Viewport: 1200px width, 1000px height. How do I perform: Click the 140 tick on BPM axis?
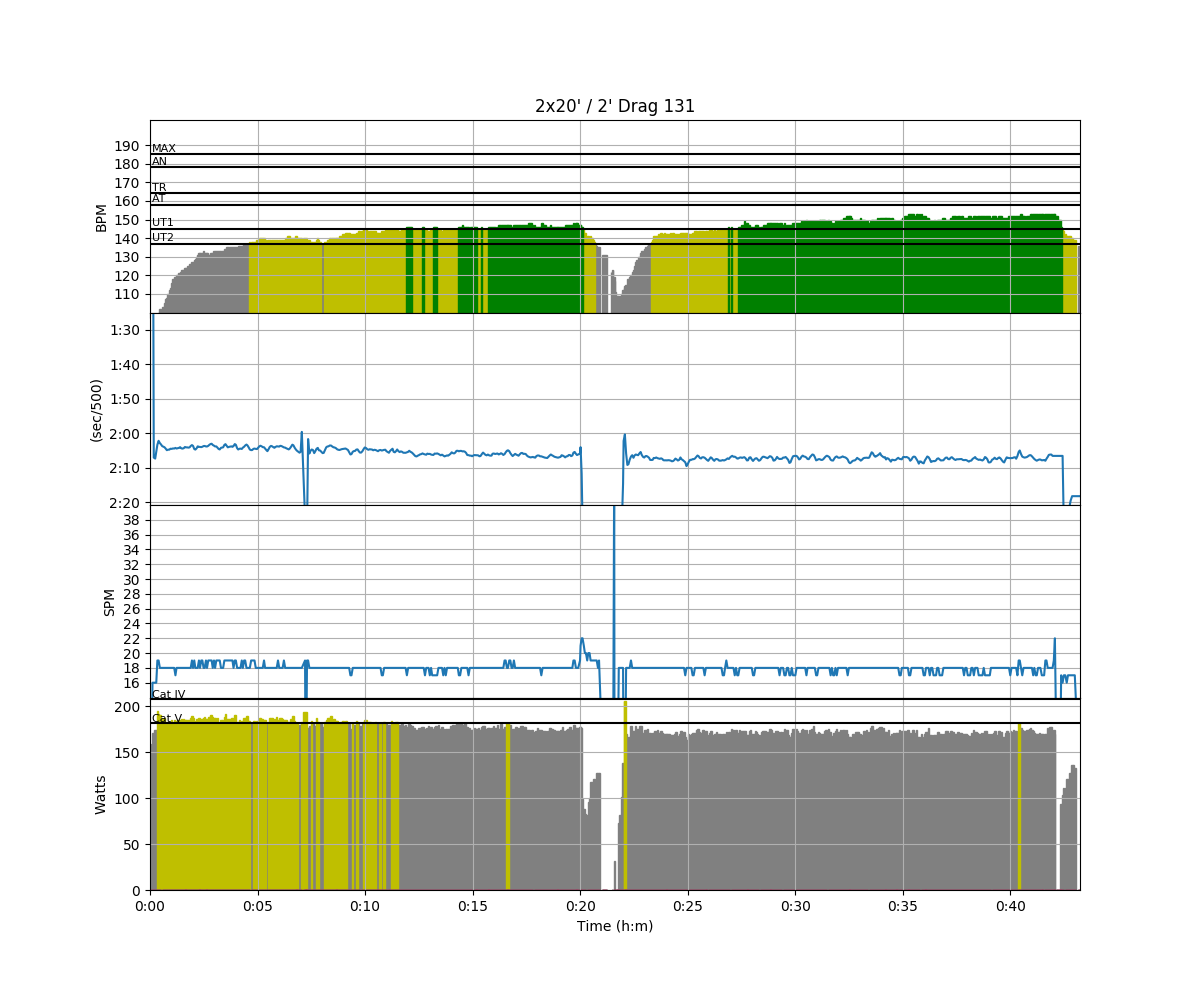pos(127,239)
